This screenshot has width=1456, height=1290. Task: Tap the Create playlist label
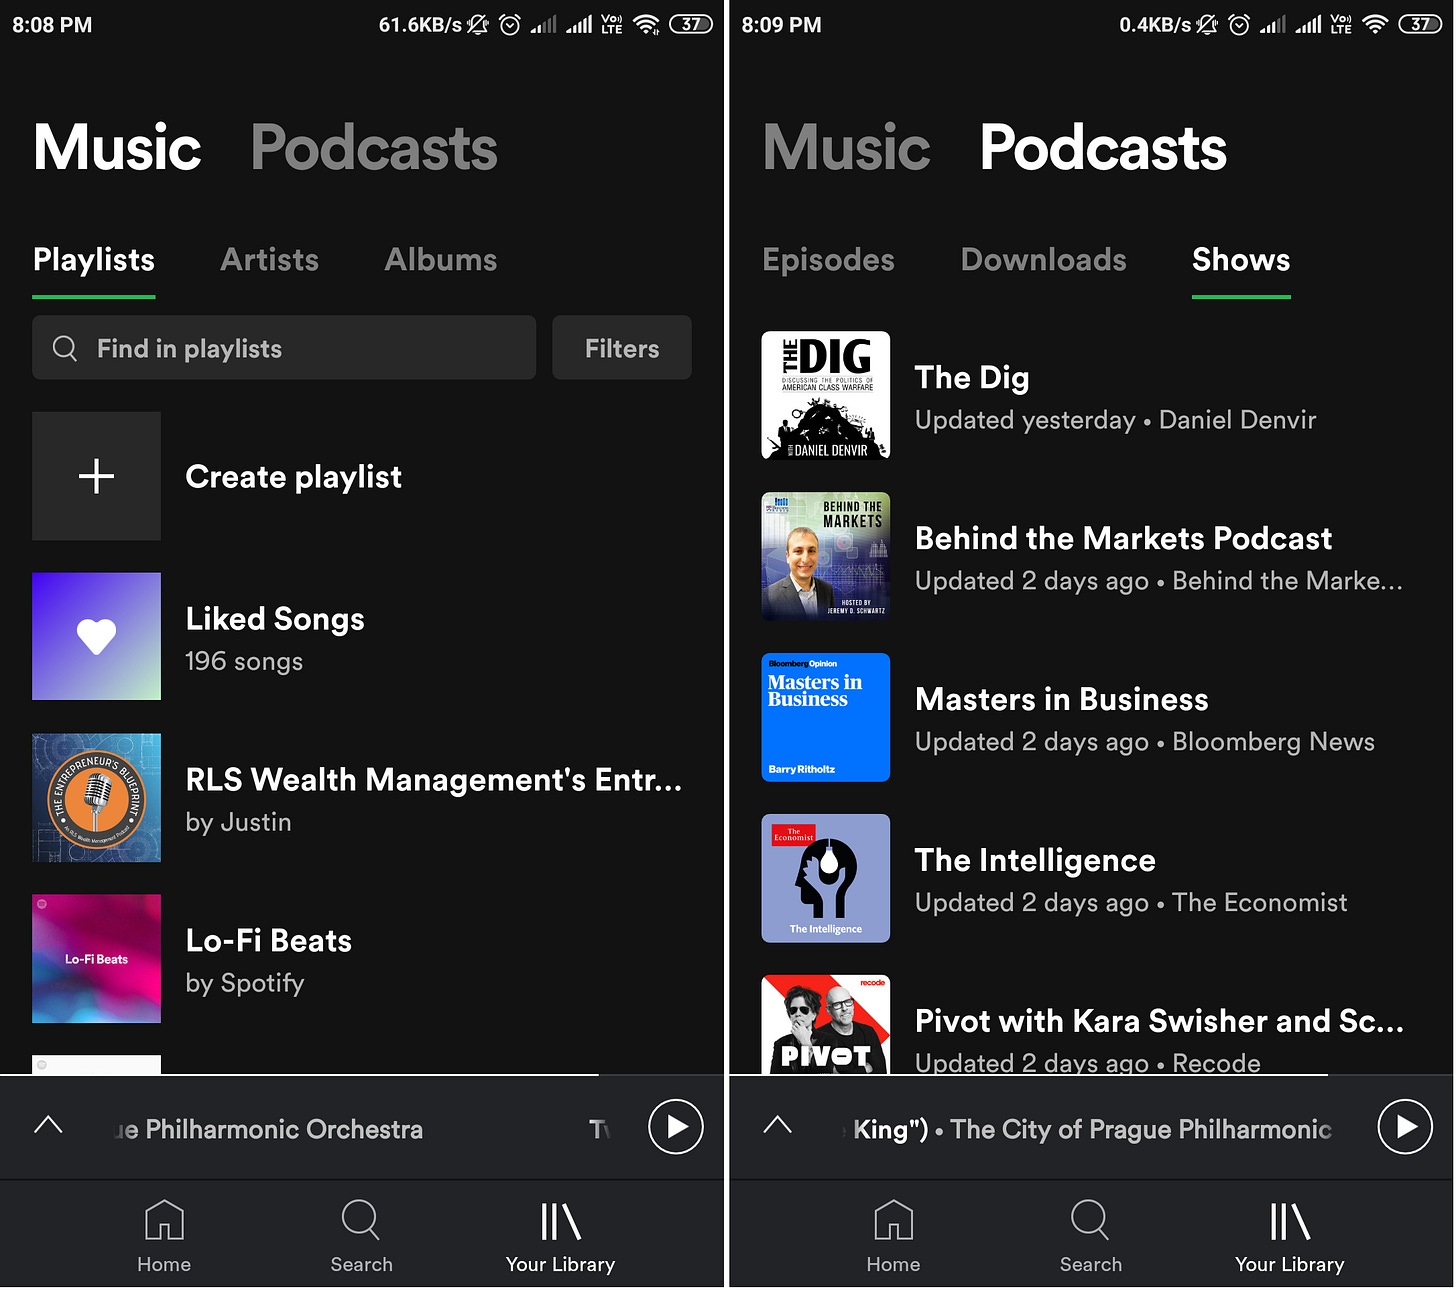pos(294,477)
